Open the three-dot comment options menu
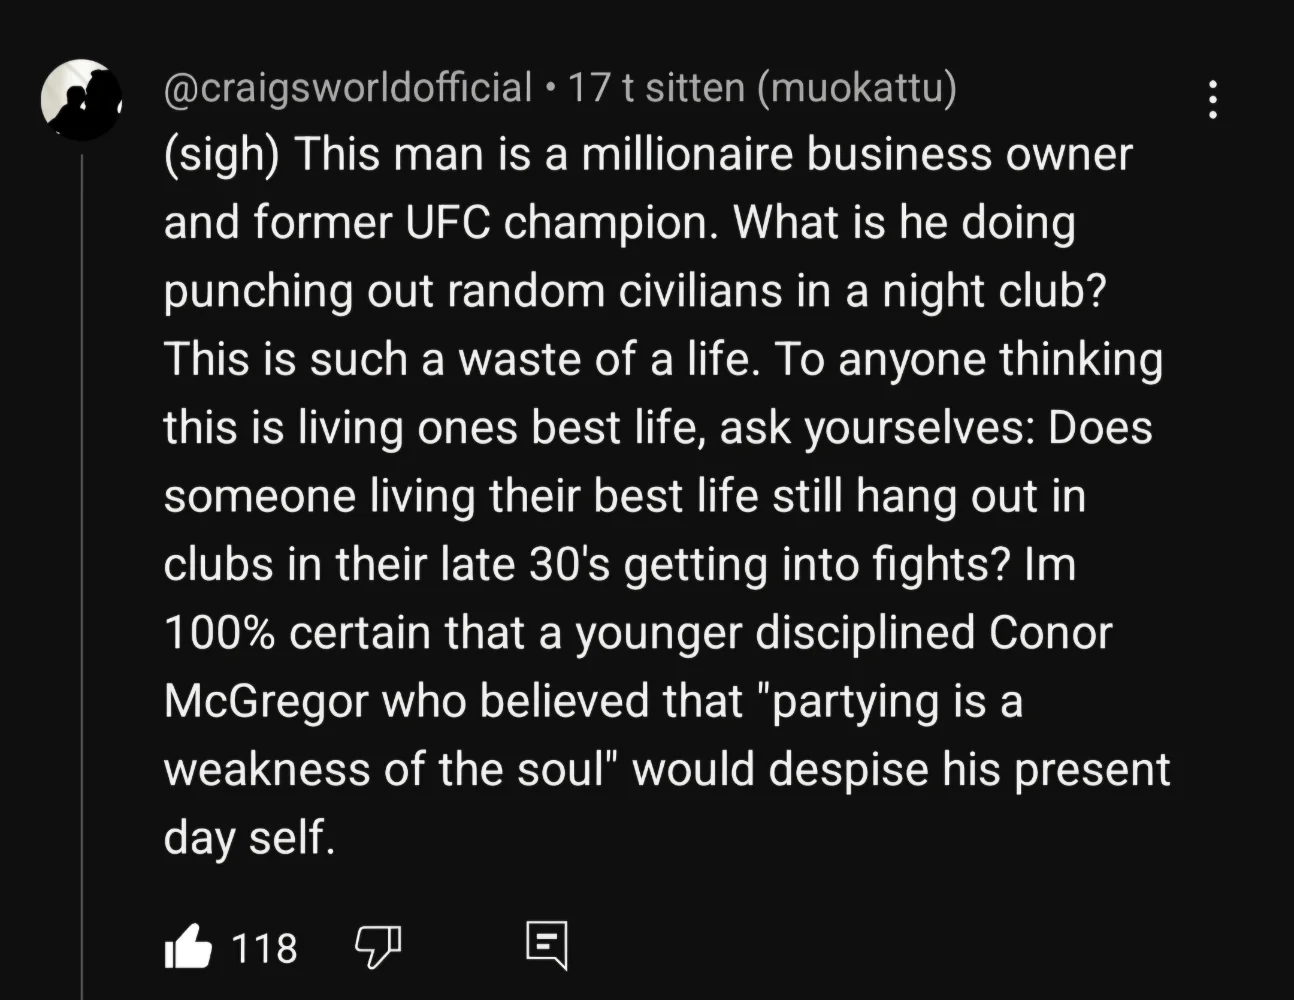Screen dimensions: 1294x1000 click(x=1212, y=100)
